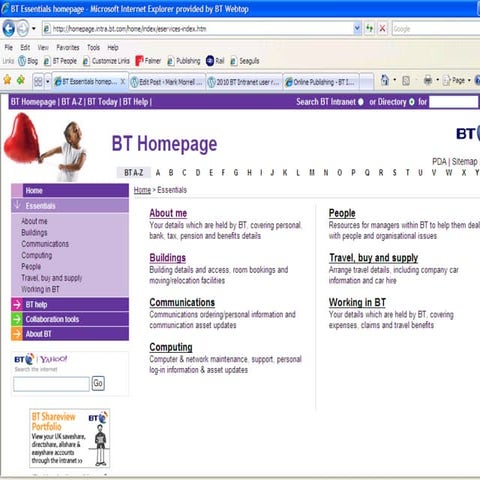
Task: Open the Blog link in Links bar
Action: point(28,61)
